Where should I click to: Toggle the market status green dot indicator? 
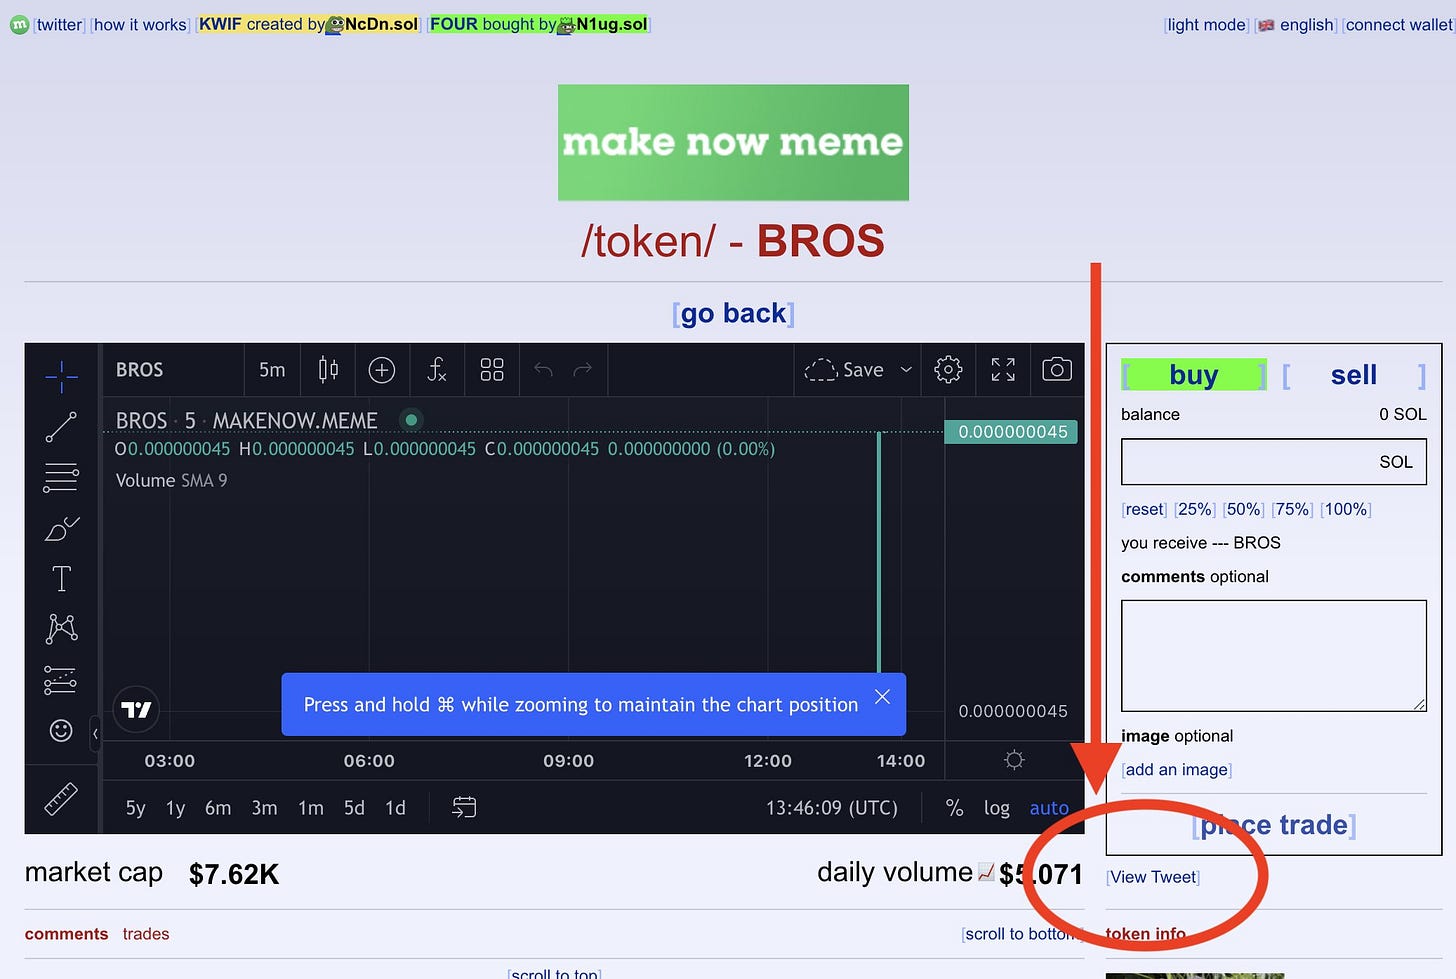411,420
